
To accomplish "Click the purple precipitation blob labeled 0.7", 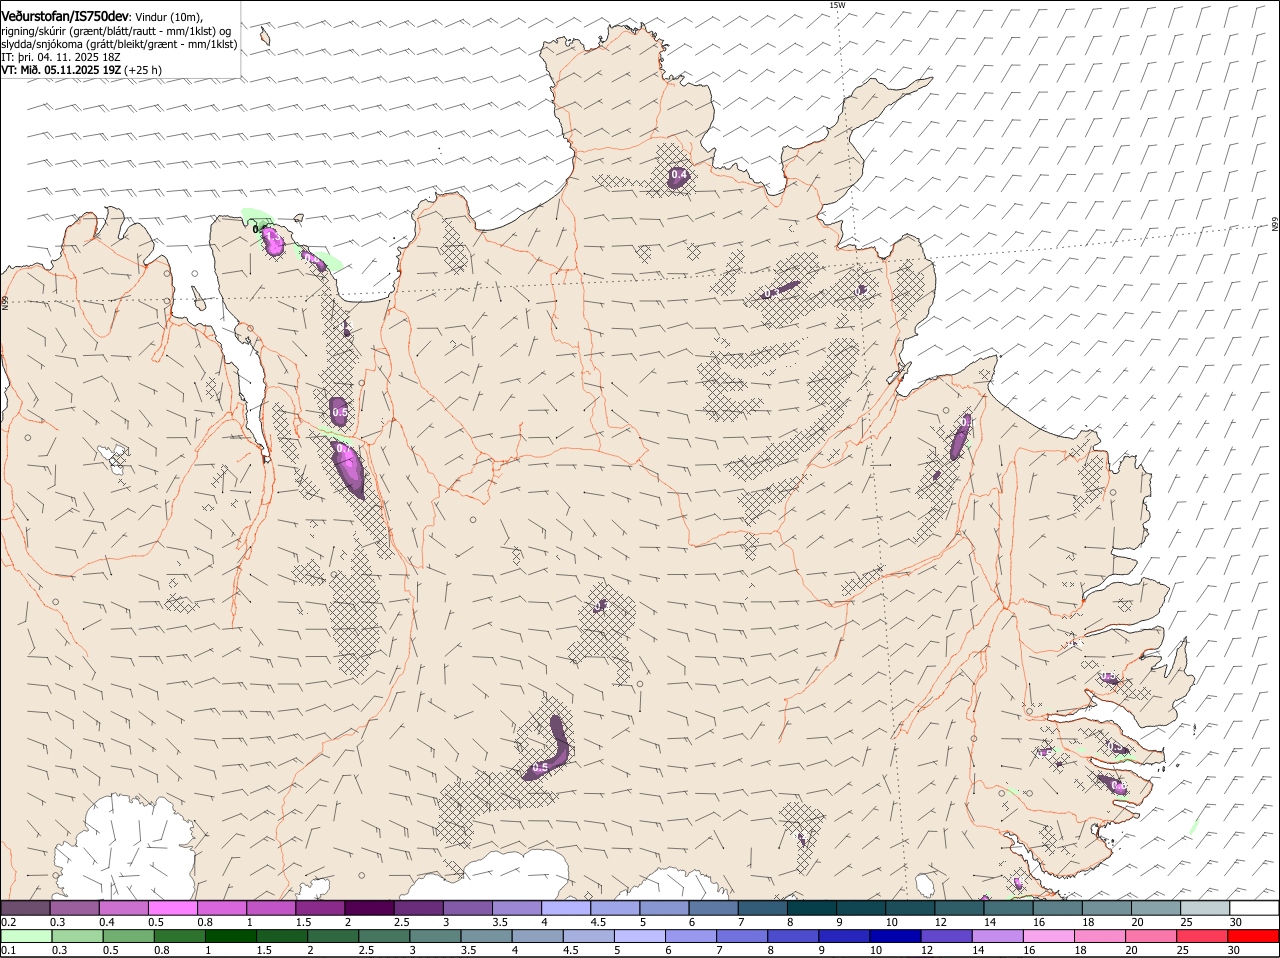I will click(x=349, y=469).
